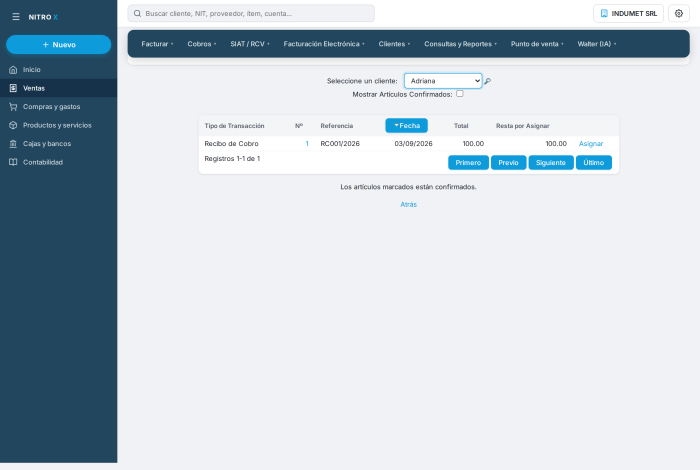
Task: Click the Último pagination button
Action: [594, 162]
